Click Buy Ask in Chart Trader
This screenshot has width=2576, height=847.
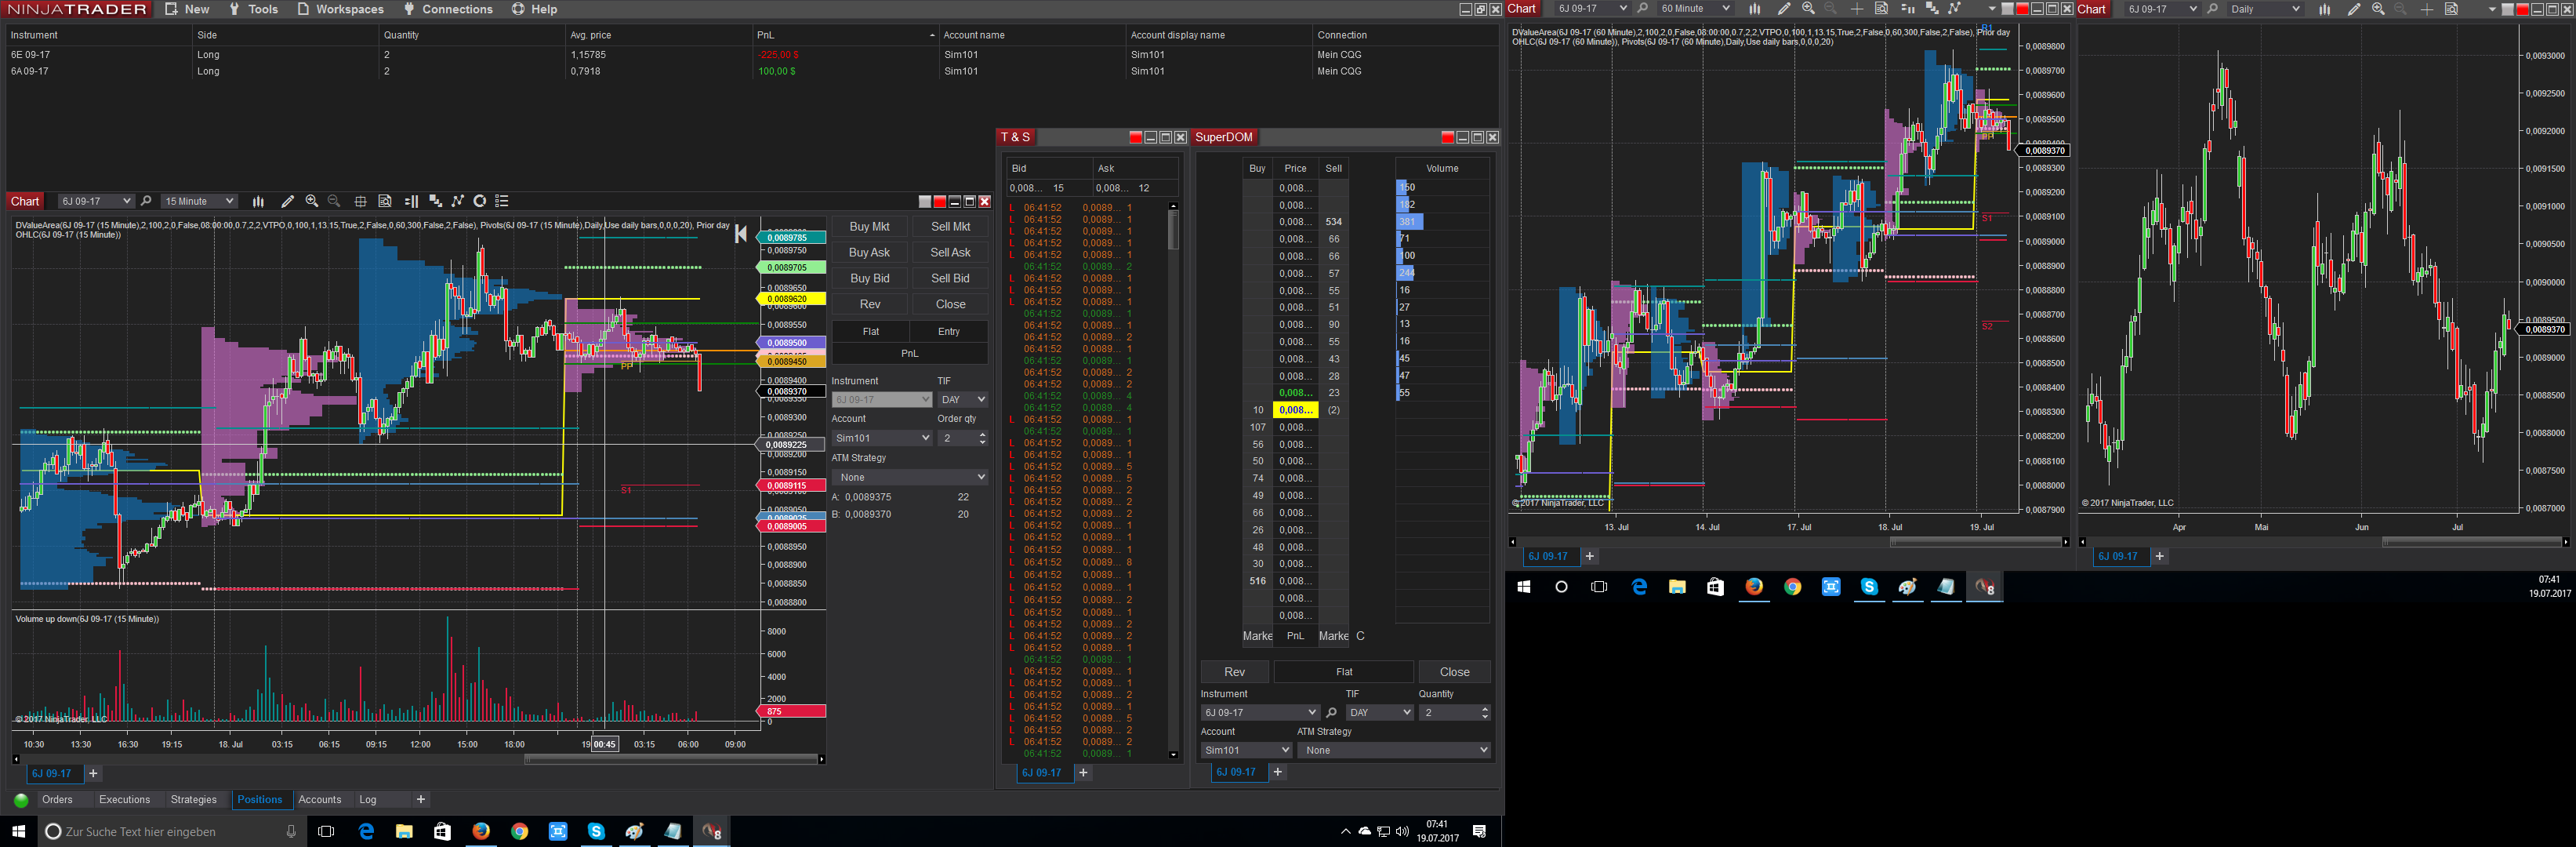pos(870,253)
